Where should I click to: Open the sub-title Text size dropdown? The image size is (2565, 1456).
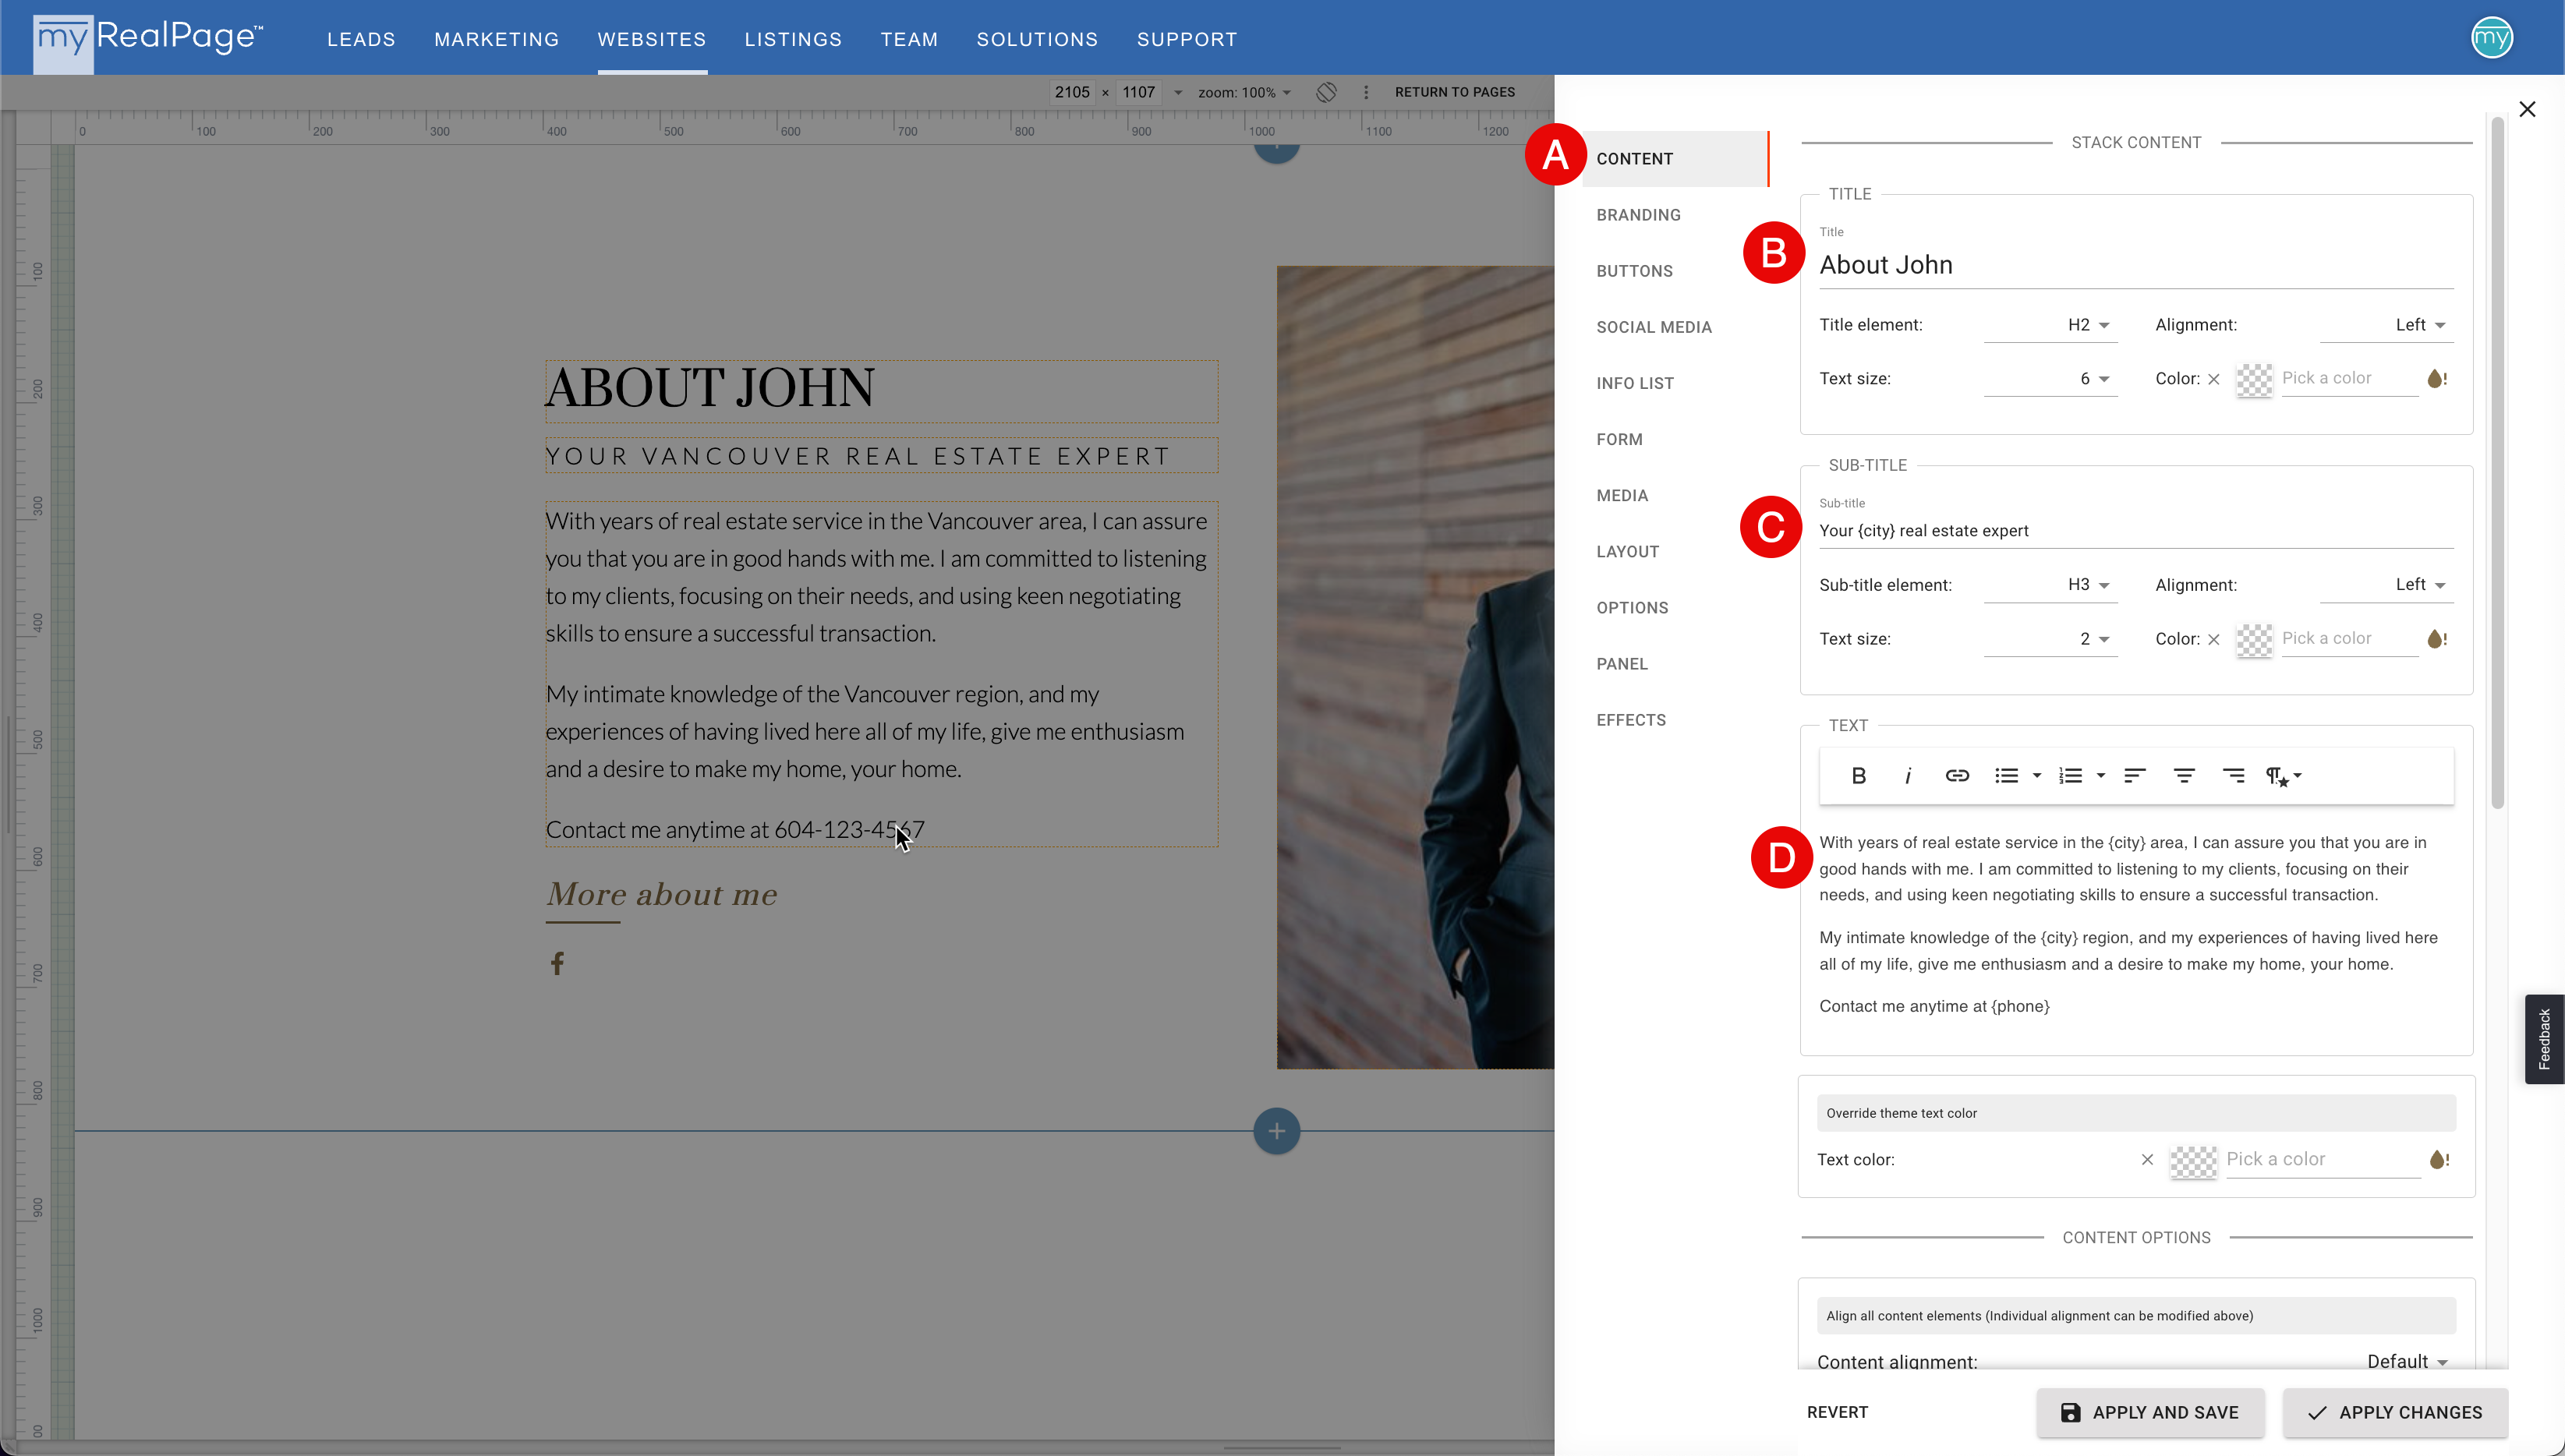2050,639
